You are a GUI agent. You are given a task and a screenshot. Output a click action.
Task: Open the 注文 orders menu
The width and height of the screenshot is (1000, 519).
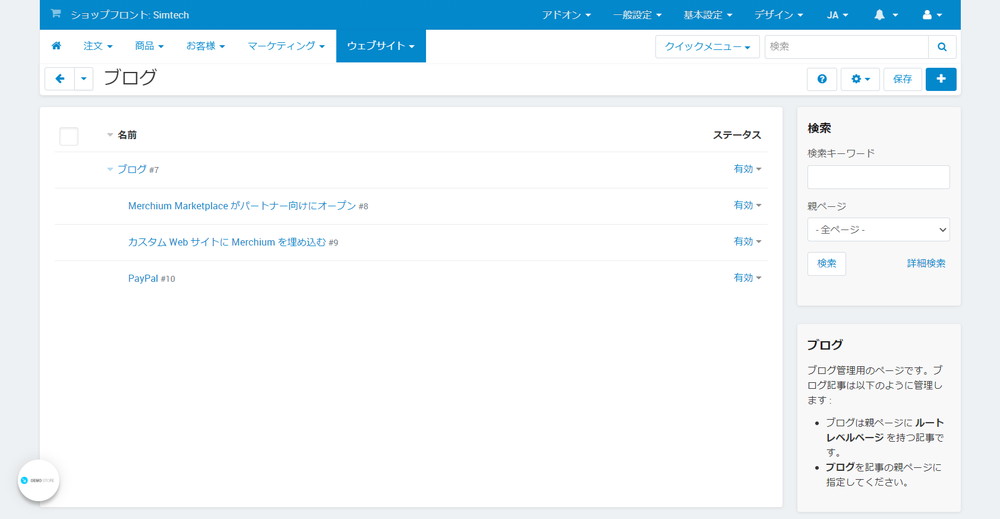[98, 46]
